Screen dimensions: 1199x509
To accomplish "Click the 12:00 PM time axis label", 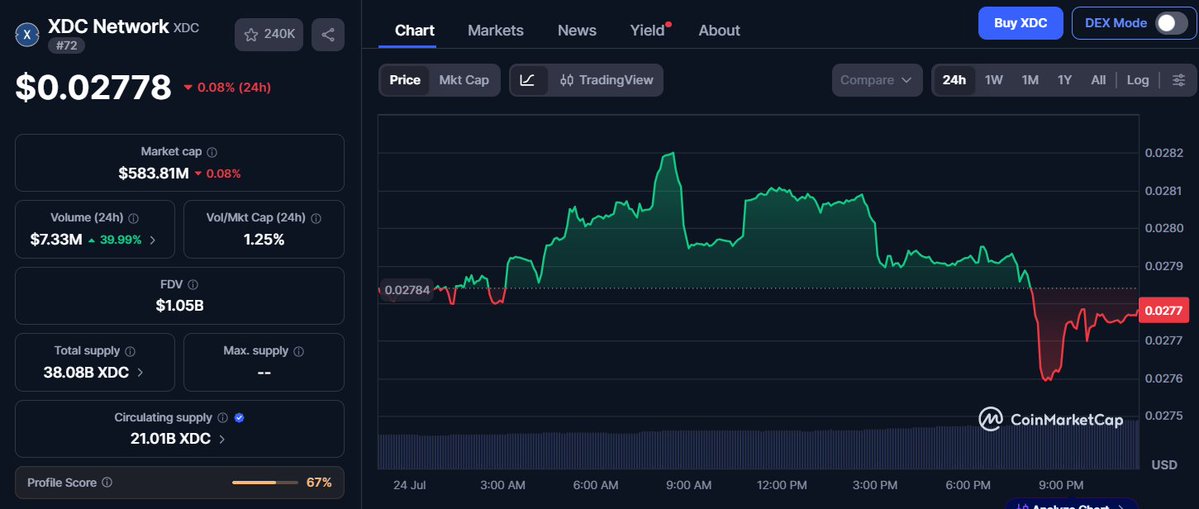I will coord(781,485).
